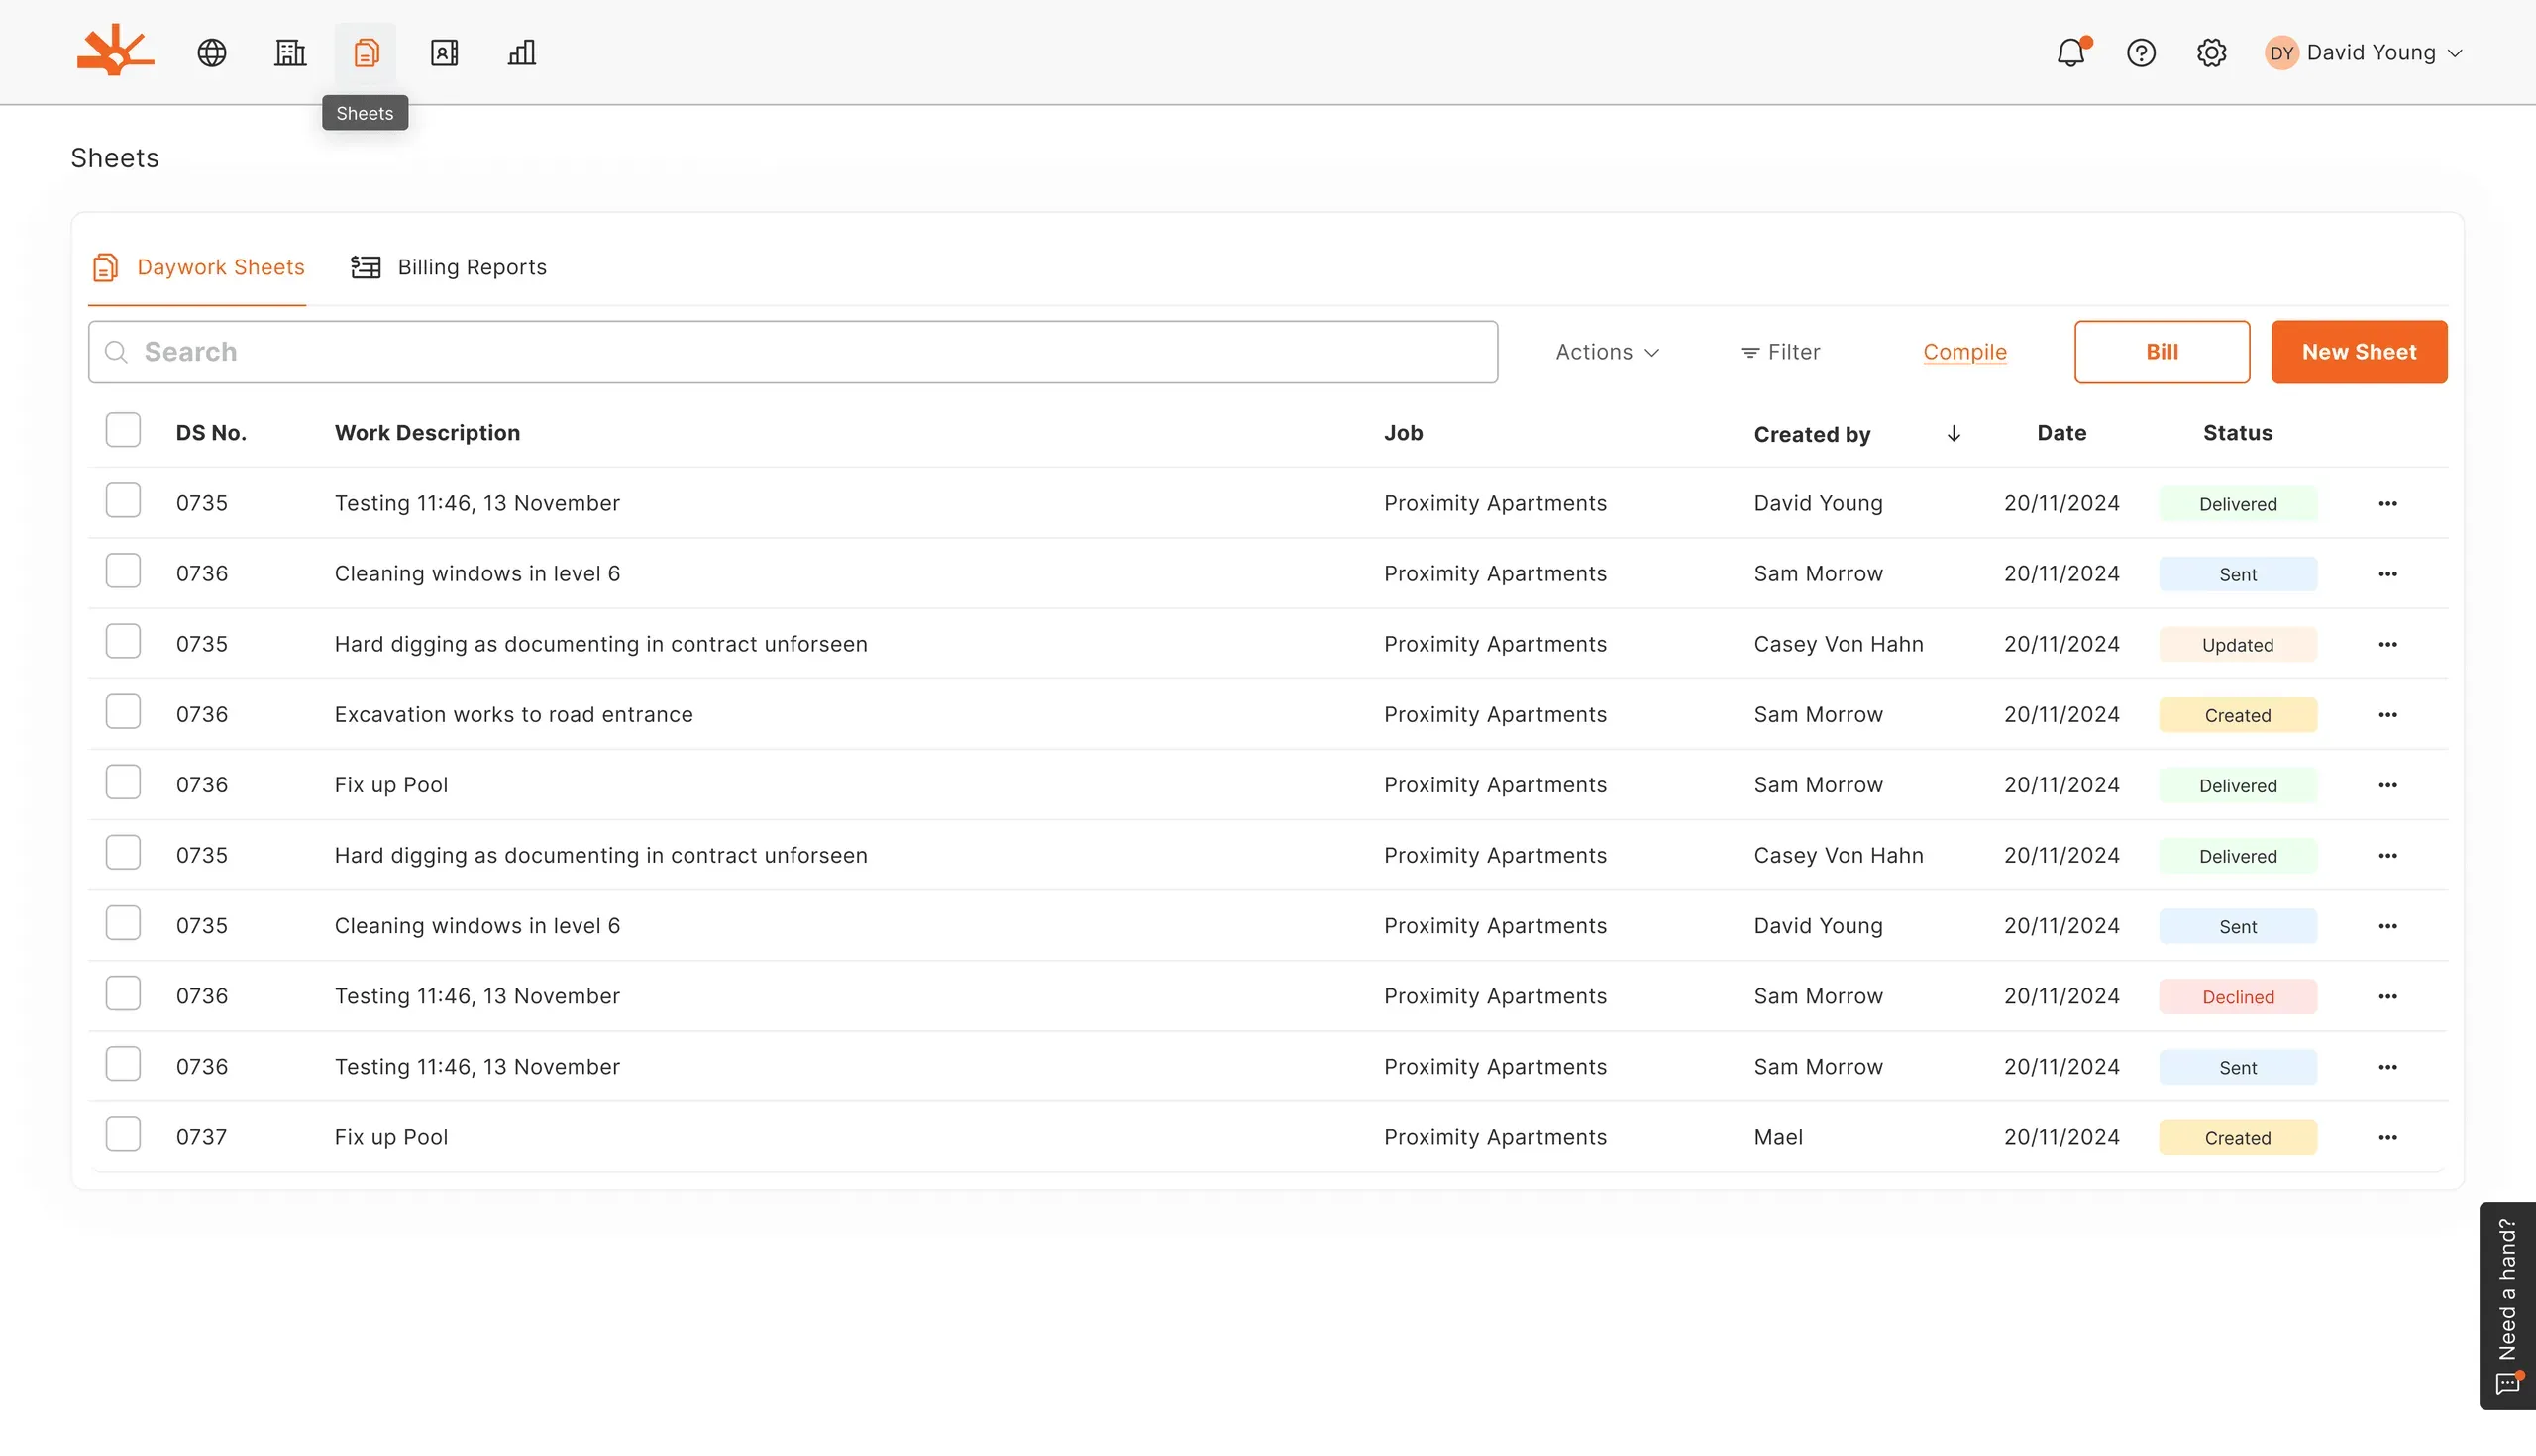
Task: Check the box for Excavation works to road entrance
Action: [x=123, y=712]
